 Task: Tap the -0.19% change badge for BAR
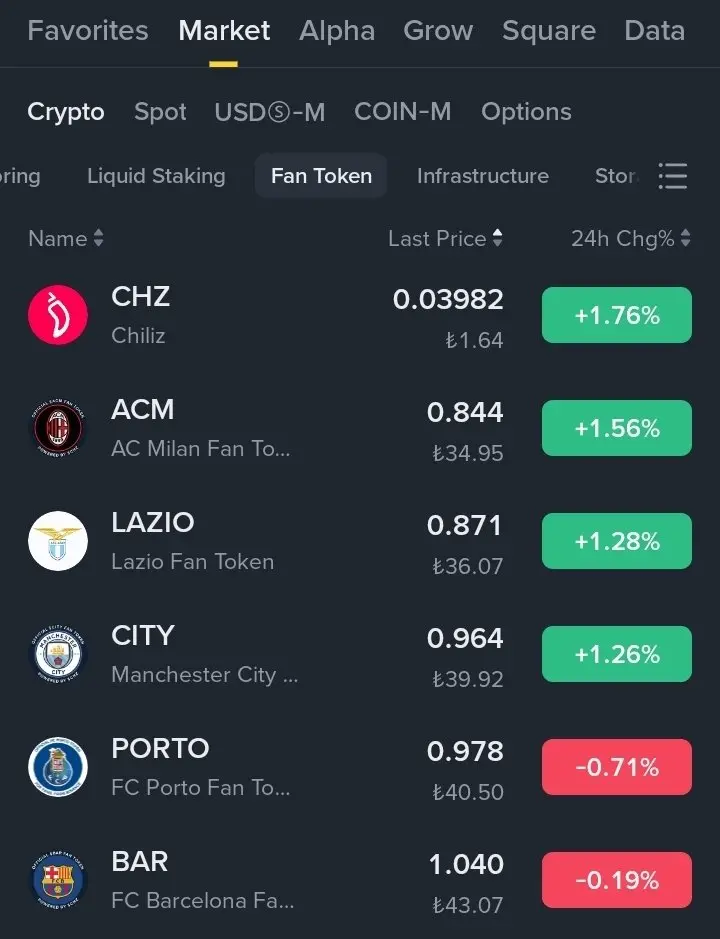tap(617, 880)
